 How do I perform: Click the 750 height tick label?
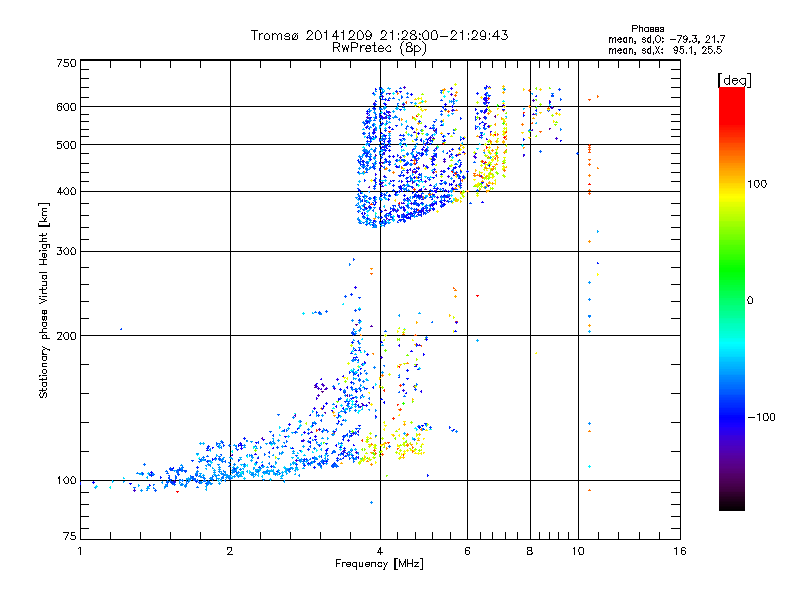tap(67, 63)
